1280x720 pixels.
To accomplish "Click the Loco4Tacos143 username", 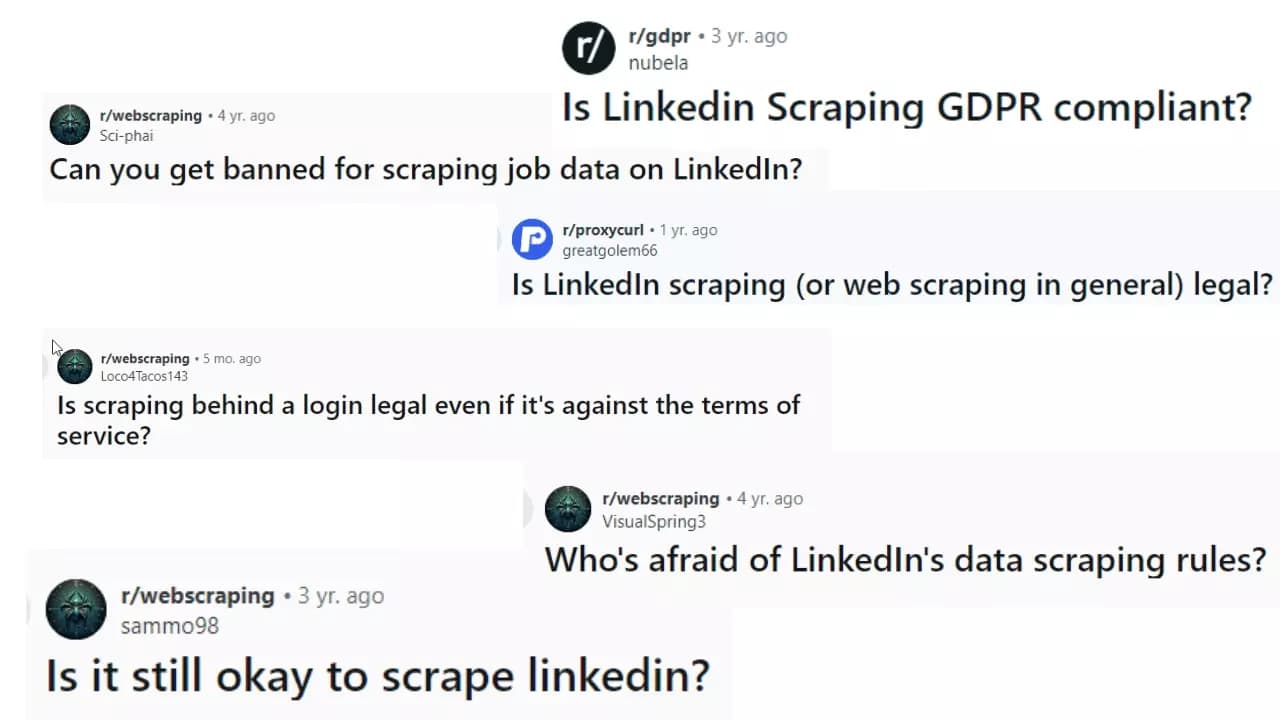I will 144,376.
